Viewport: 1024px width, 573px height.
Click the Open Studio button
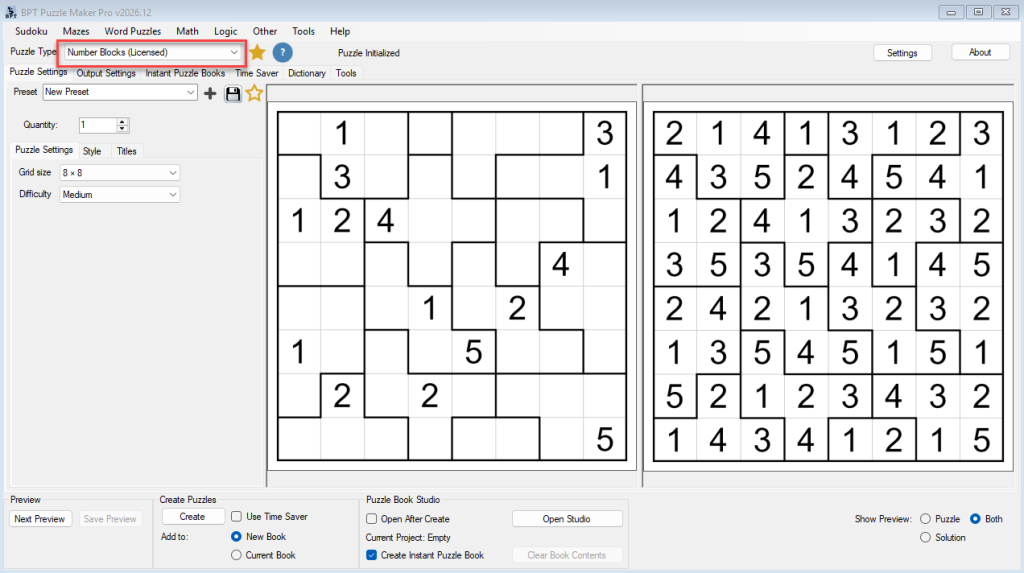click(x=566, y=519)
